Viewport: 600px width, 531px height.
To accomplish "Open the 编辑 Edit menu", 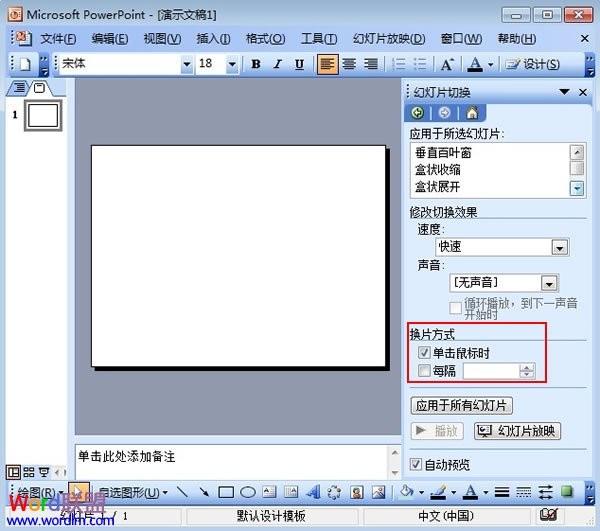I will (110, 39).
